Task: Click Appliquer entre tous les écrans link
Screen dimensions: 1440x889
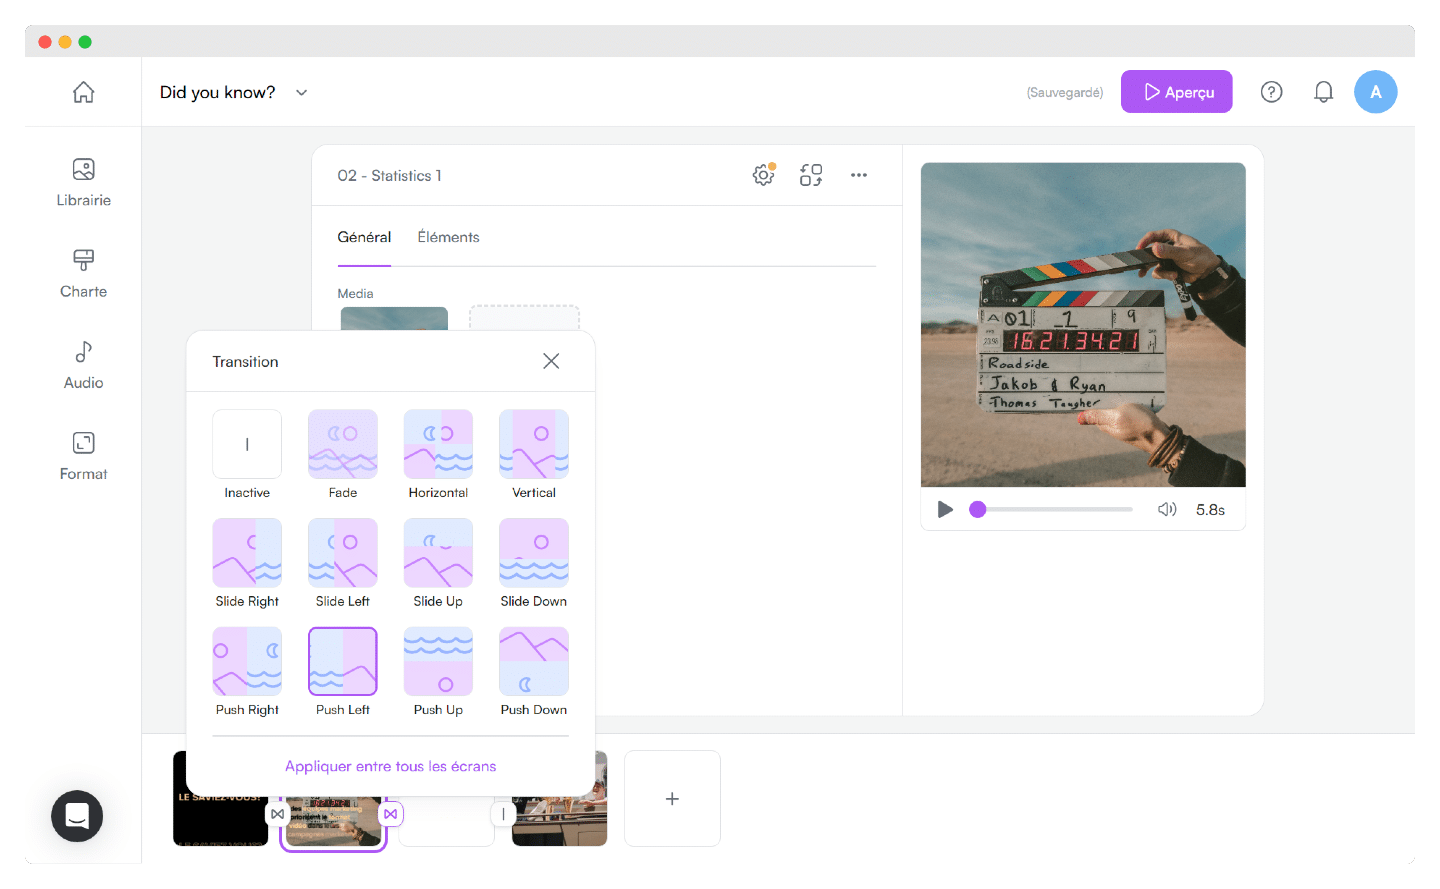Action: pyautogui.click(x=390, y=766)
